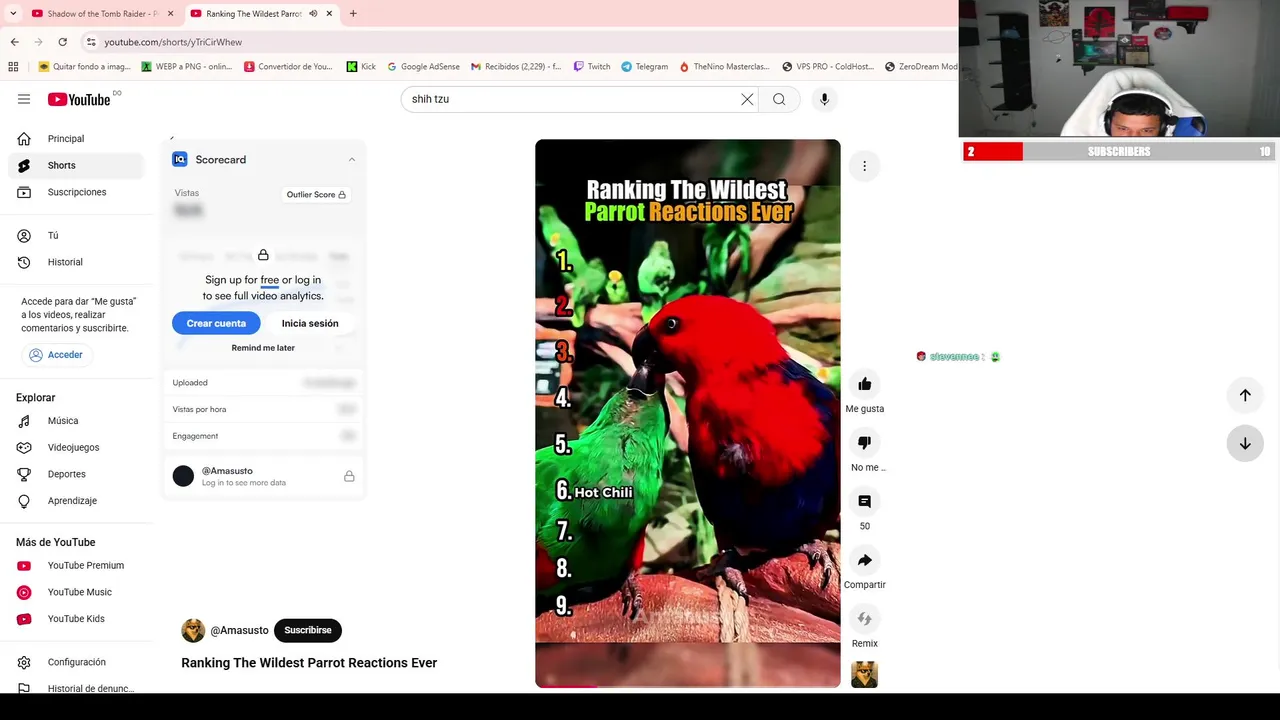1280x720 pixels.
Task: Click the Outlier Score lock badge
Action: point(316,195)
